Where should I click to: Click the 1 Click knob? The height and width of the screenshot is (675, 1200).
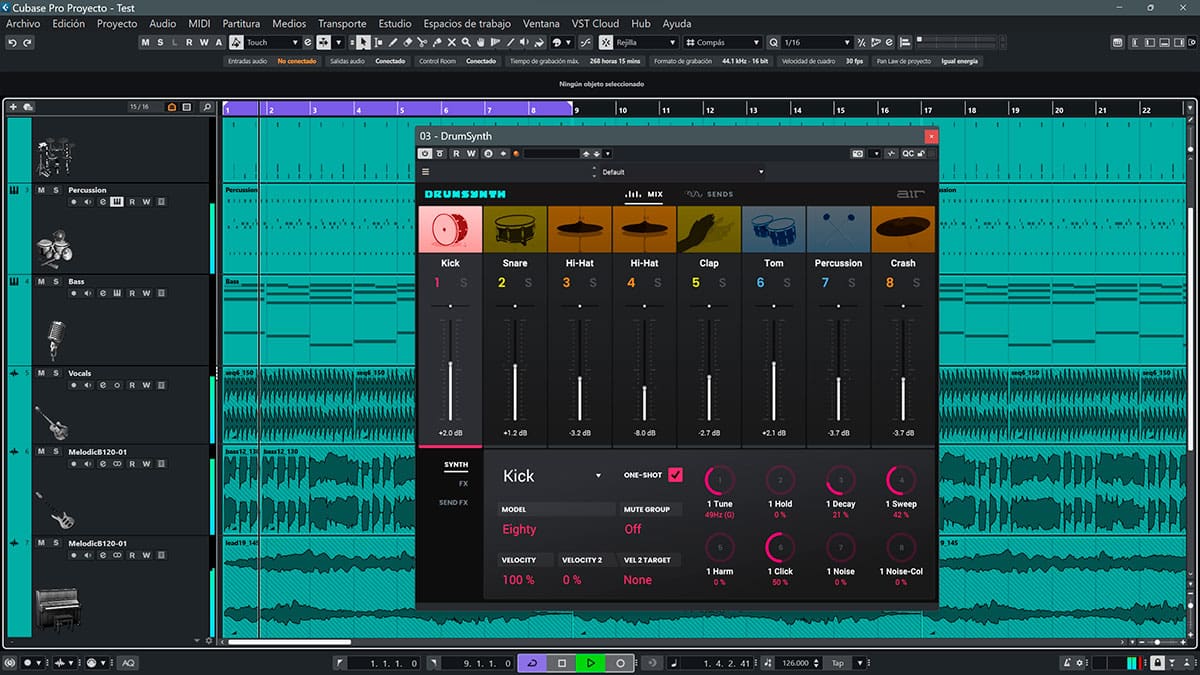782,547
